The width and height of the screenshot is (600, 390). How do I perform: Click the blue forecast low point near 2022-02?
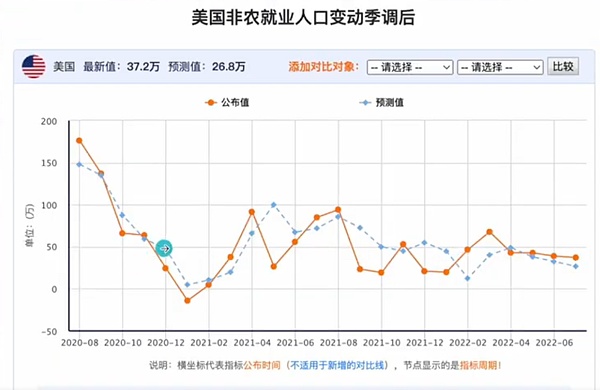pyautogui.click(x=468, y=278)
